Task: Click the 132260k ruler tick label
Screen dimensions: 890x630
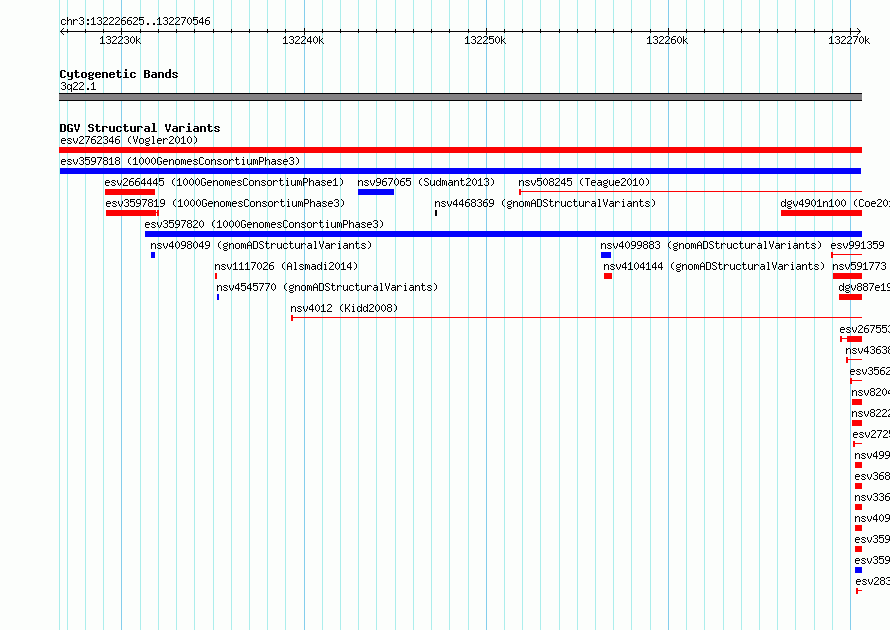Action: coord(667,40)
